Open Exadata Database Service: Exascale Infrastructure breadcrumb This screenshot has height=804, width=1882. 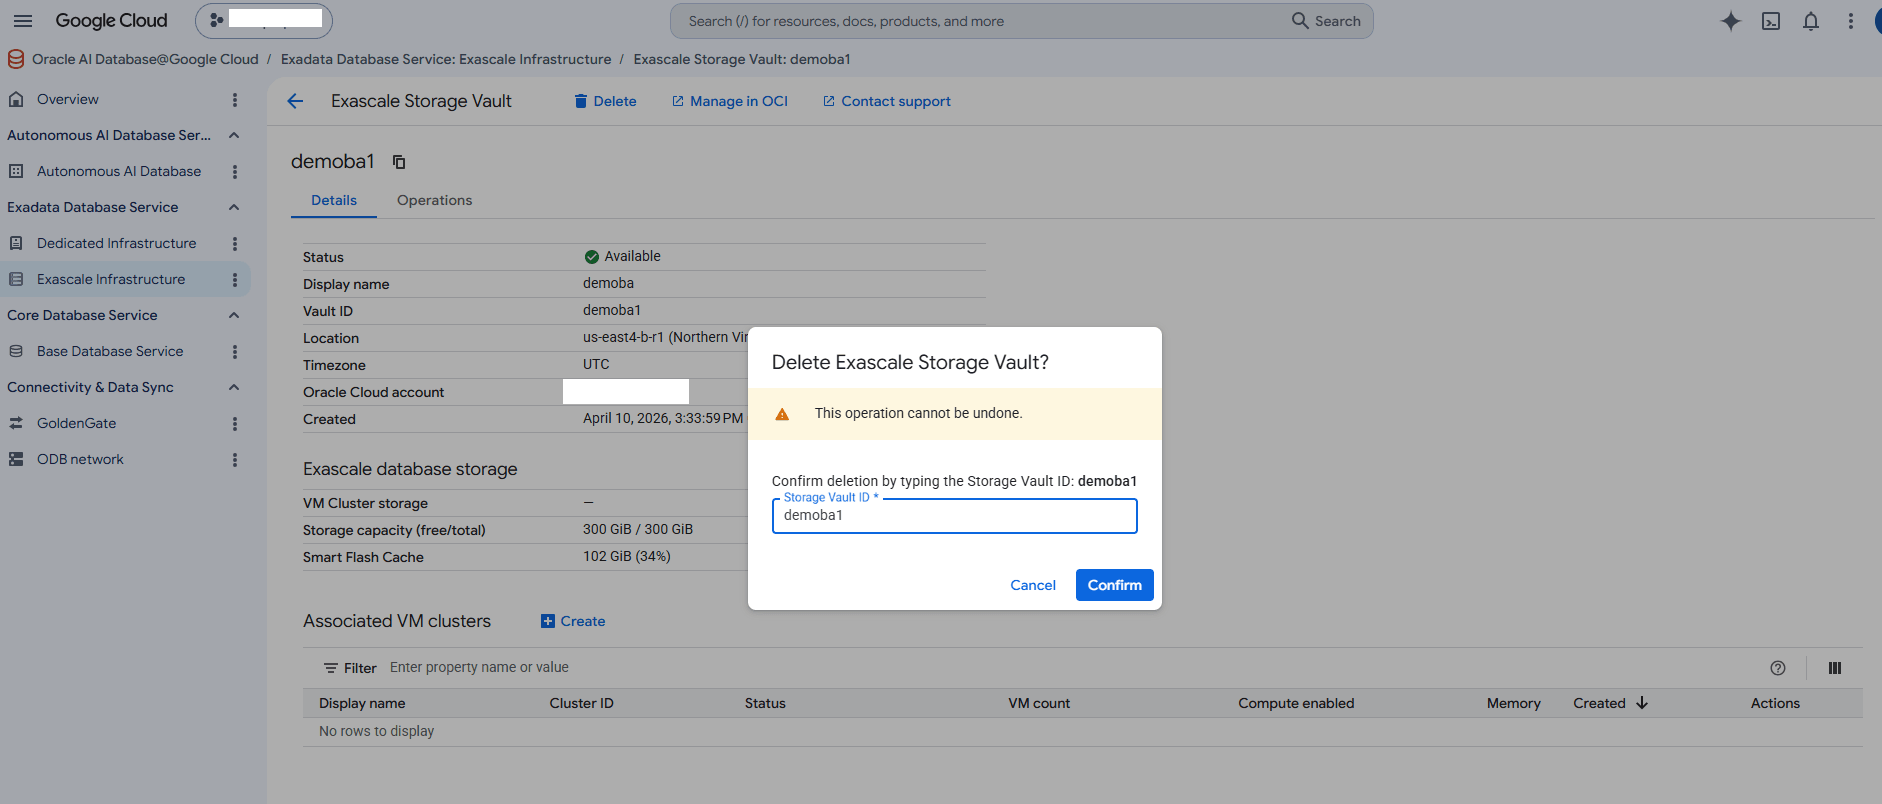[446, 59]
